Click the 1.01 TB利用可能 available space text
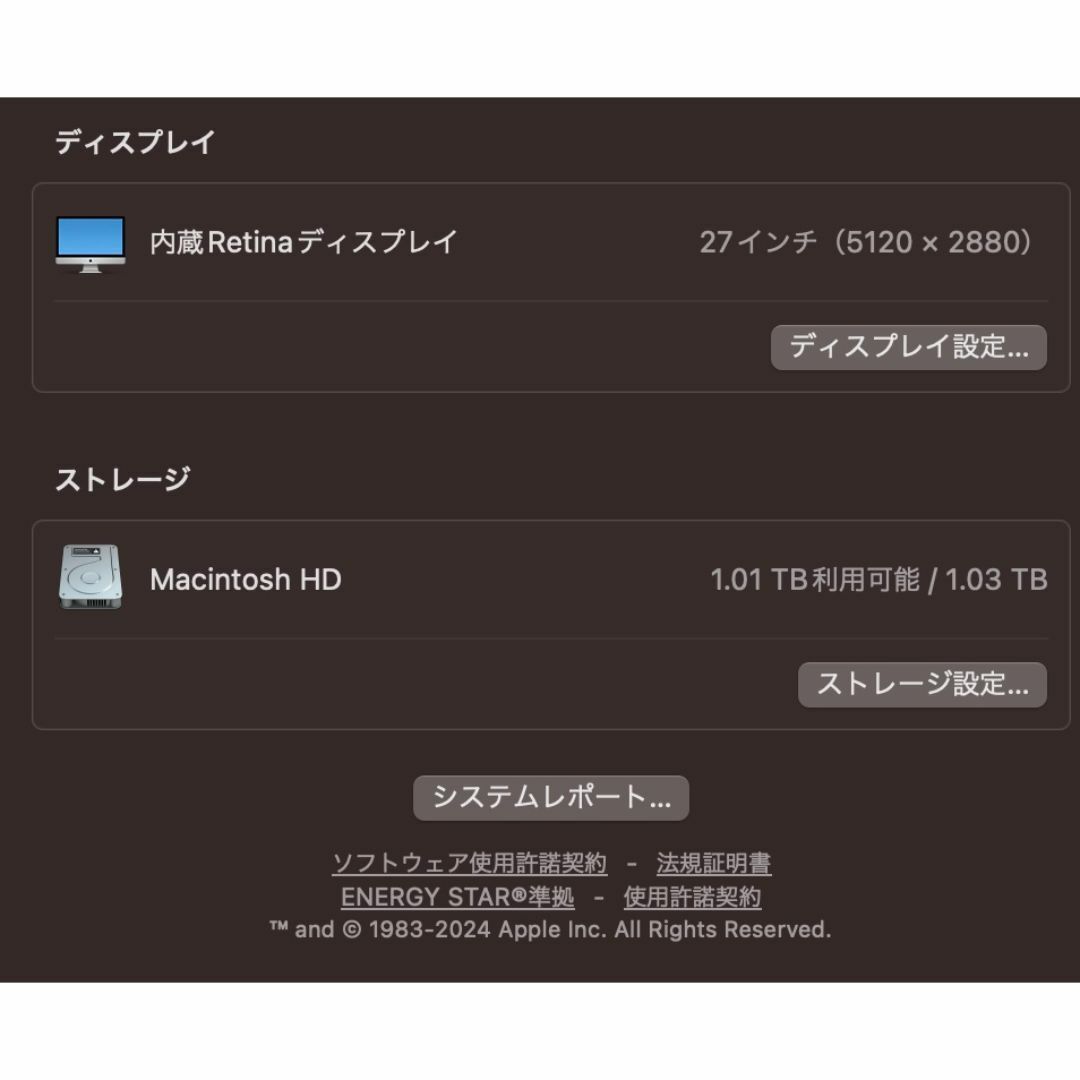 (x=815, y=580)
